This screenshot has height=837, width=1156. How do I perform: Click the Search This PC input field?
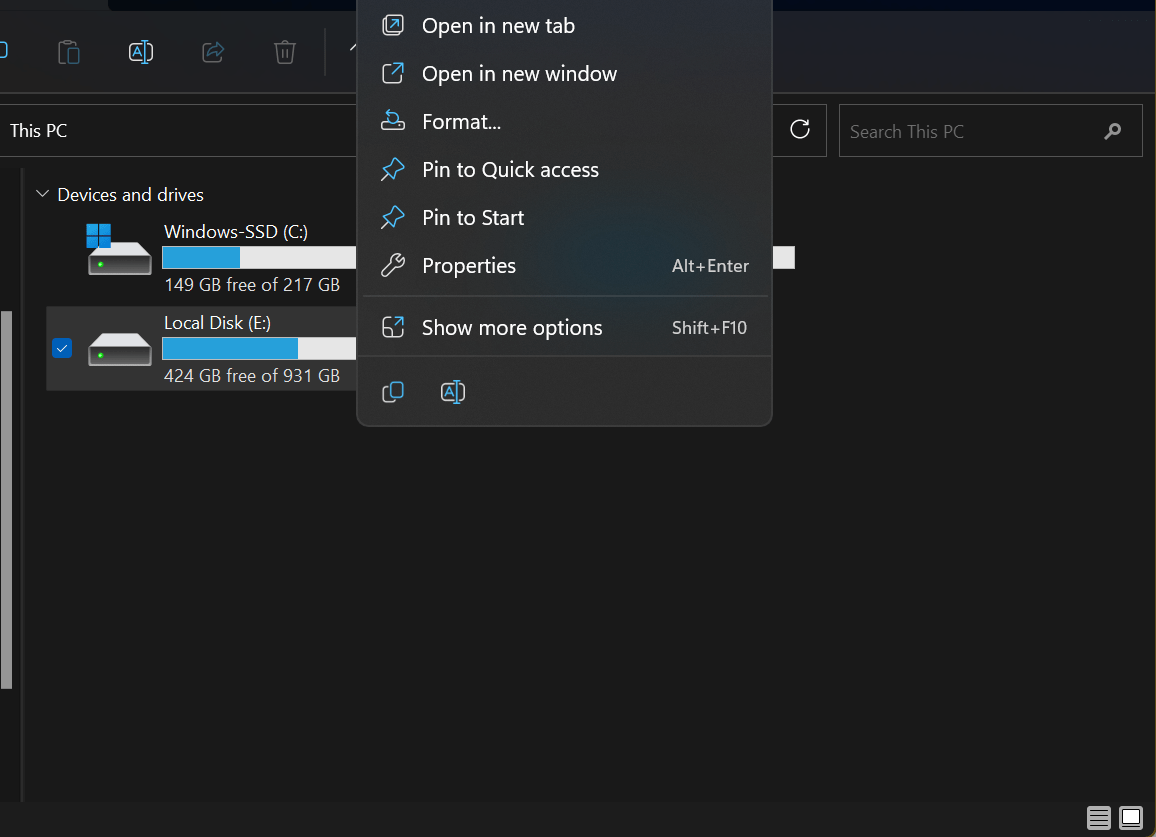click(960, 130)
